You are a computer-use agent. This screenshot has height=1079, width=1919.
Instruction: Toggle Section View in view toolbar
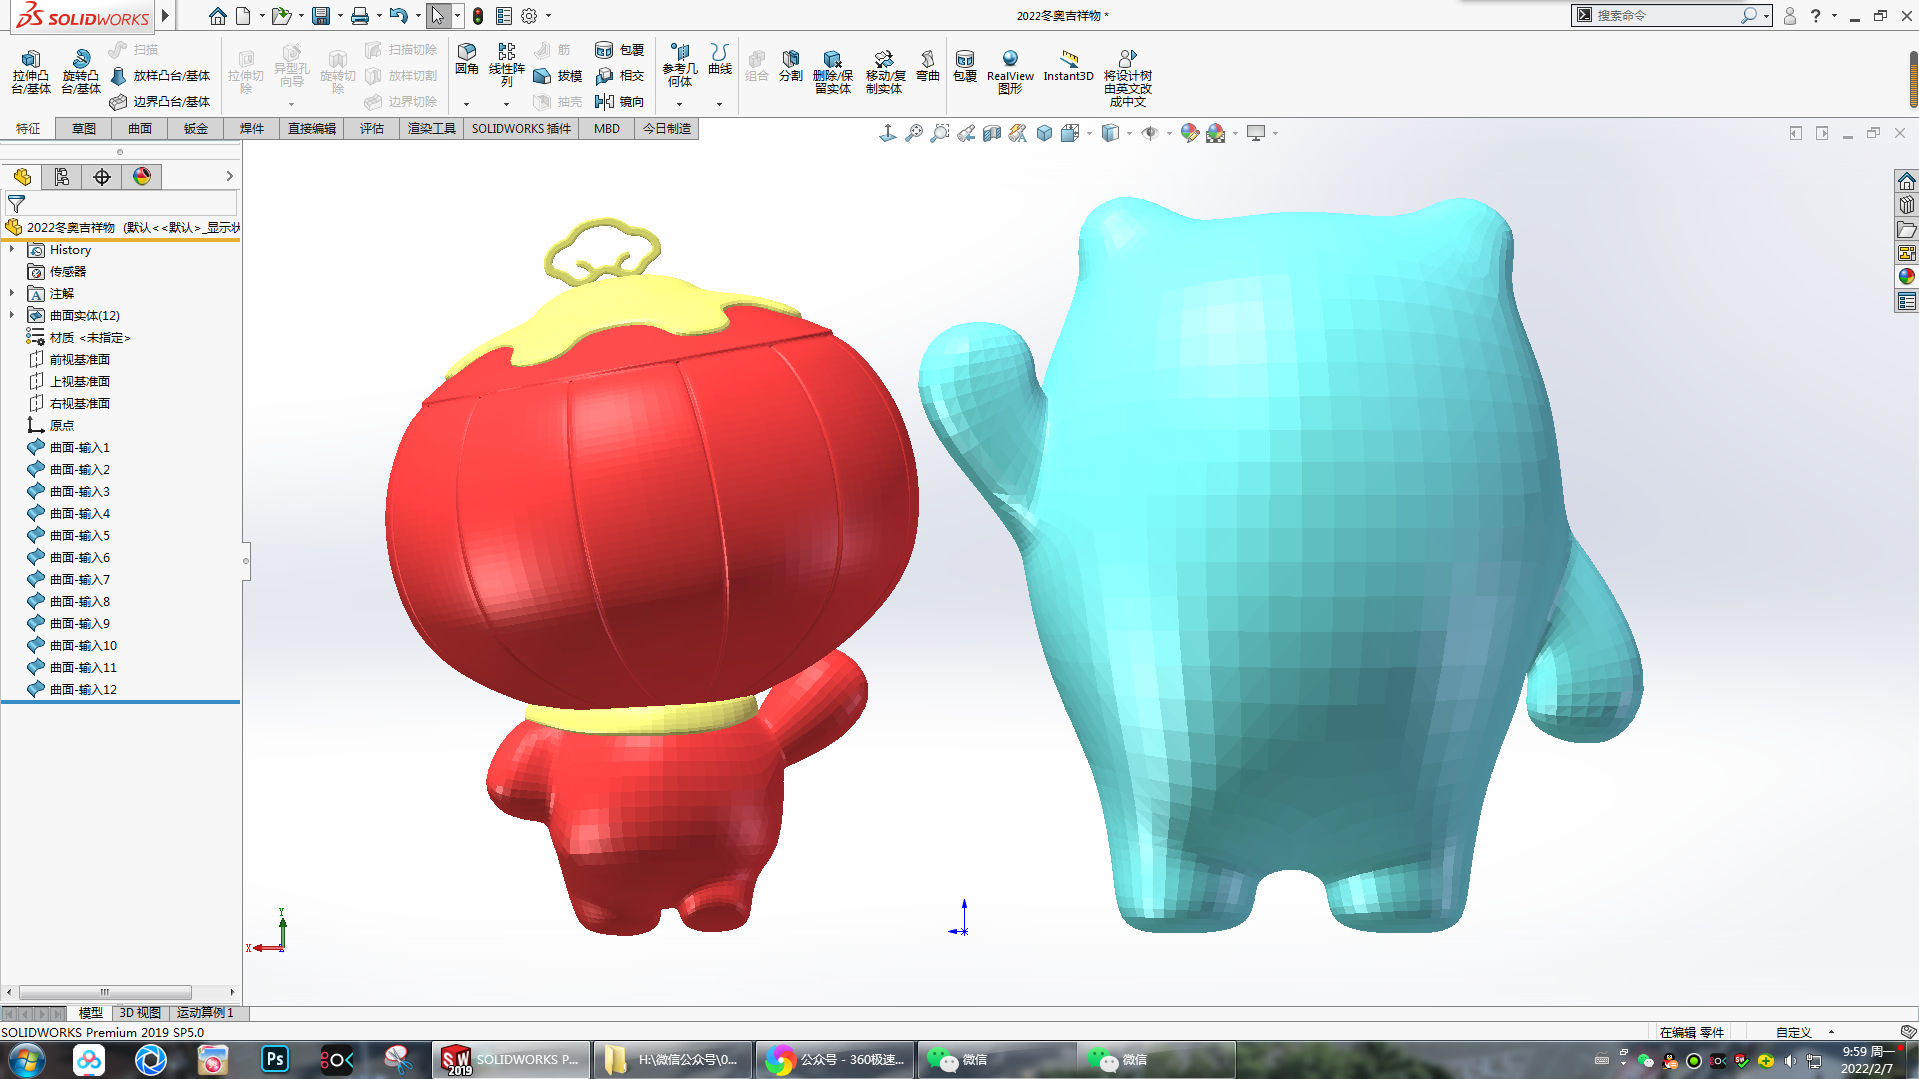tap(992, 133)
